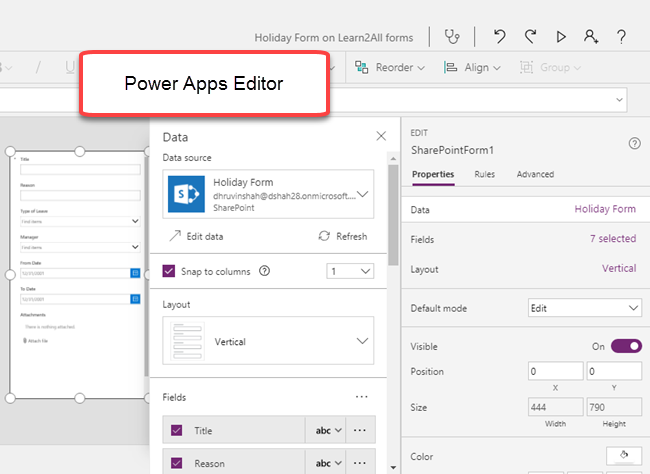Click the Undo arrow icon
The image size is (650, 474).
click(499, 37)
